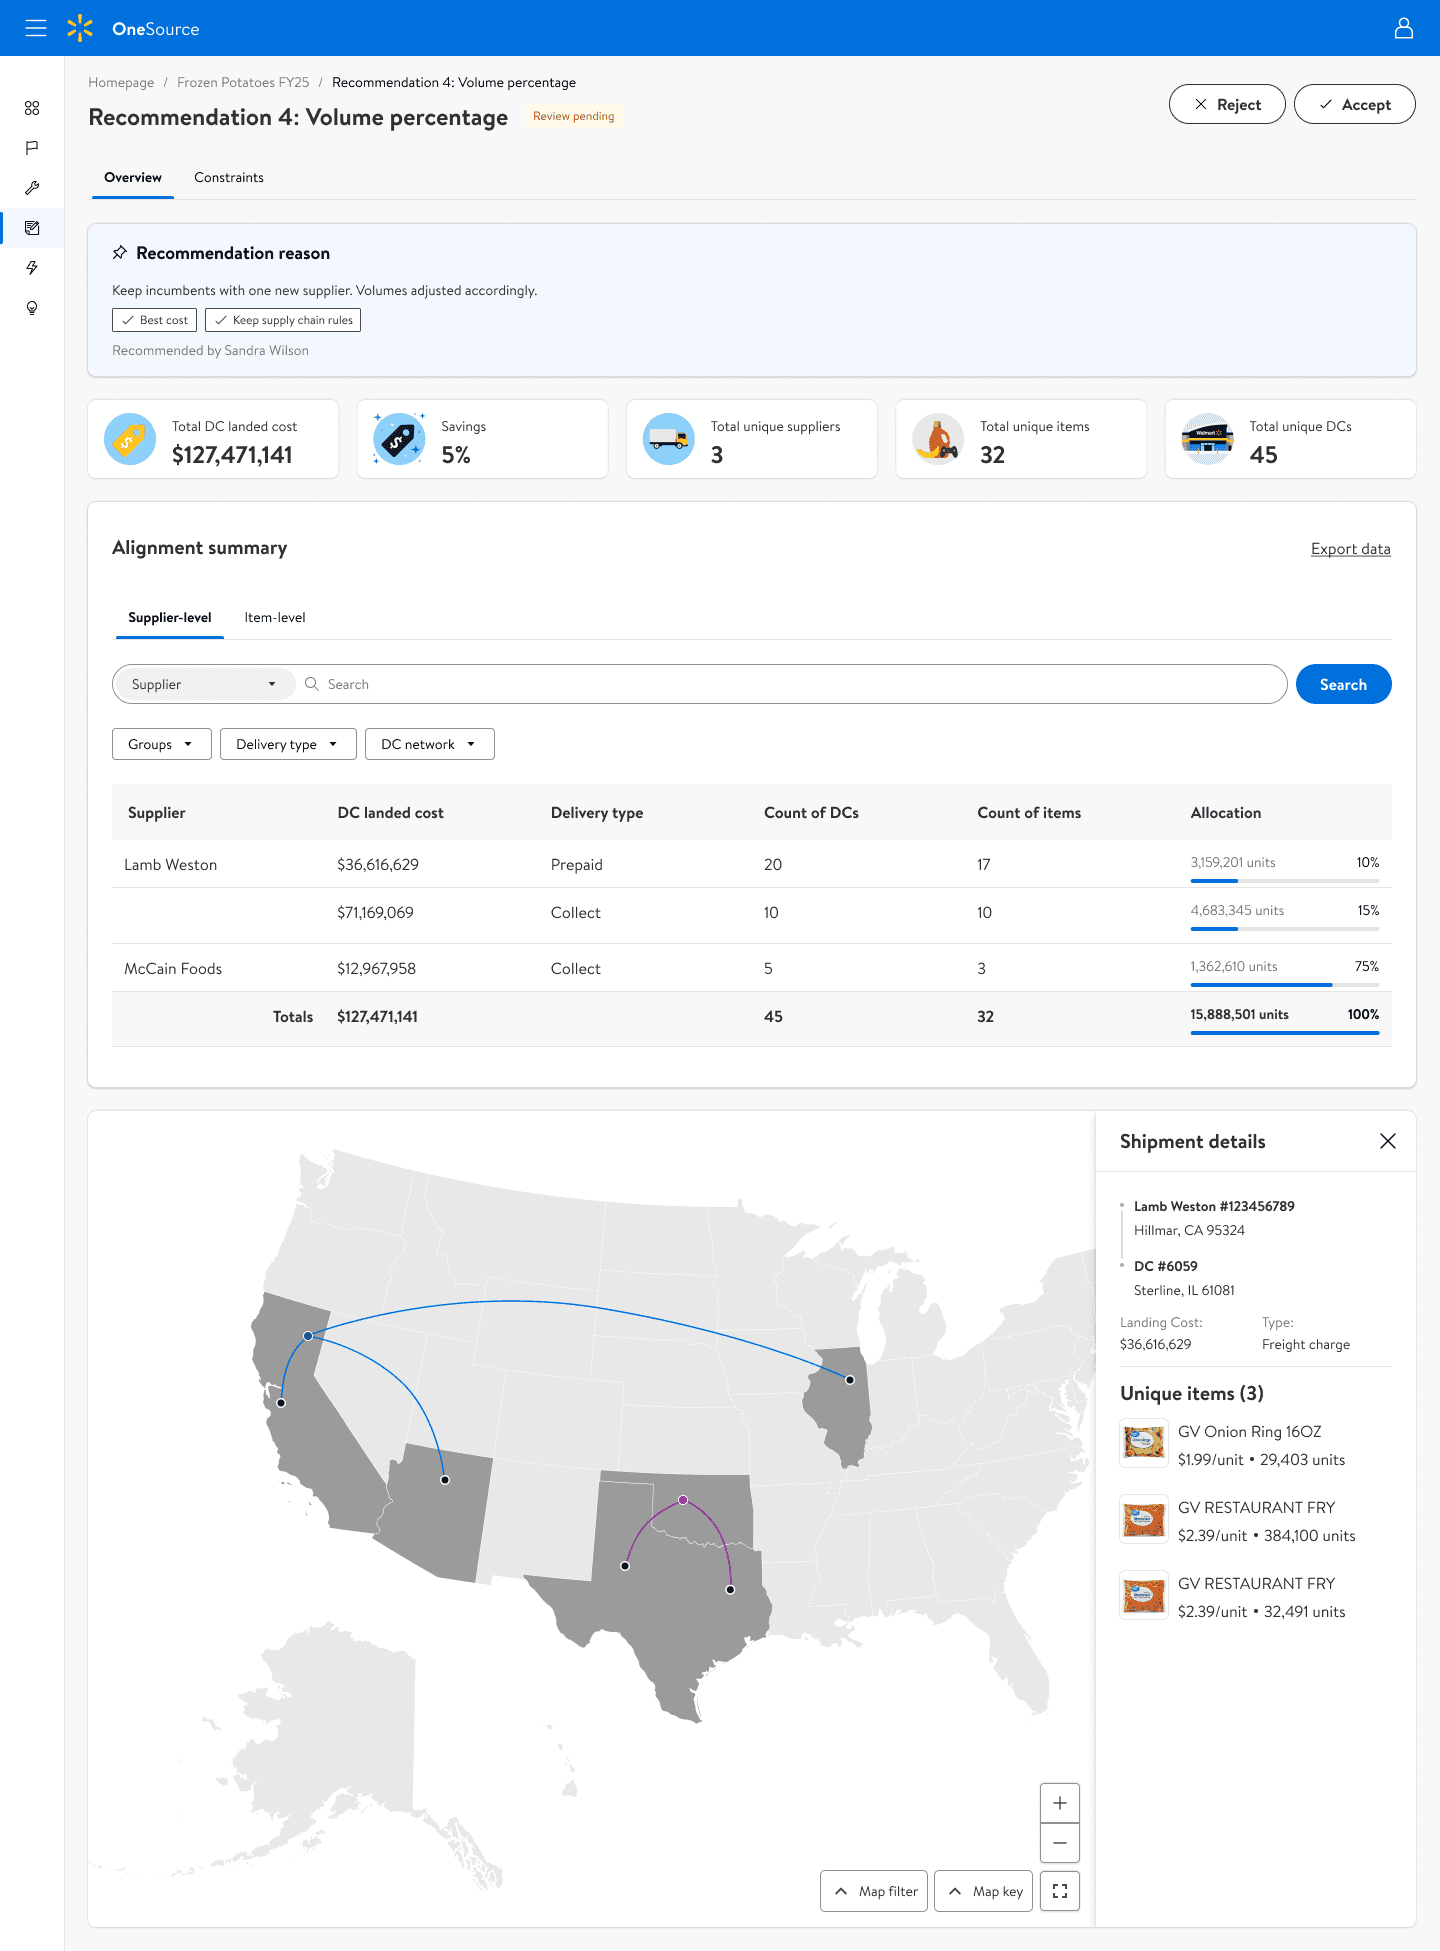Click the $71,169,069 landed cost cell
The image size is (1440, 1951).
click(375, 912)
